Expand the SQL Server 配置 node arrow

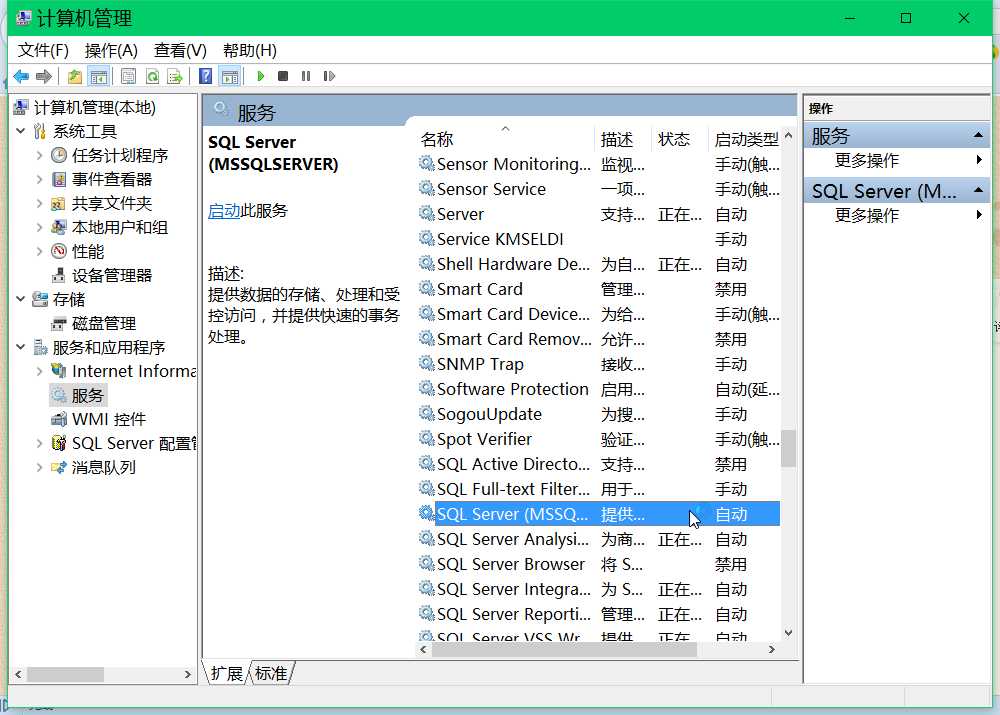click(40, 443)
